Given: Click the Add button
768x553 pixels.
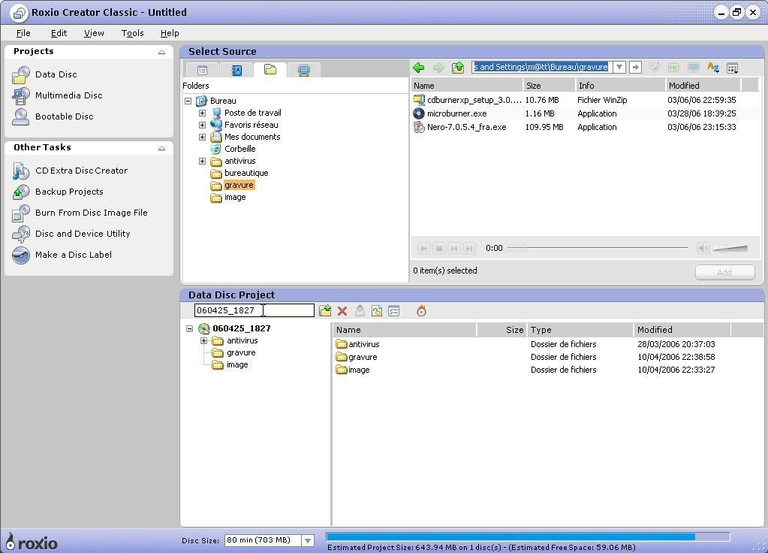Looking at the screenshot, I should (x=724, y=272).
